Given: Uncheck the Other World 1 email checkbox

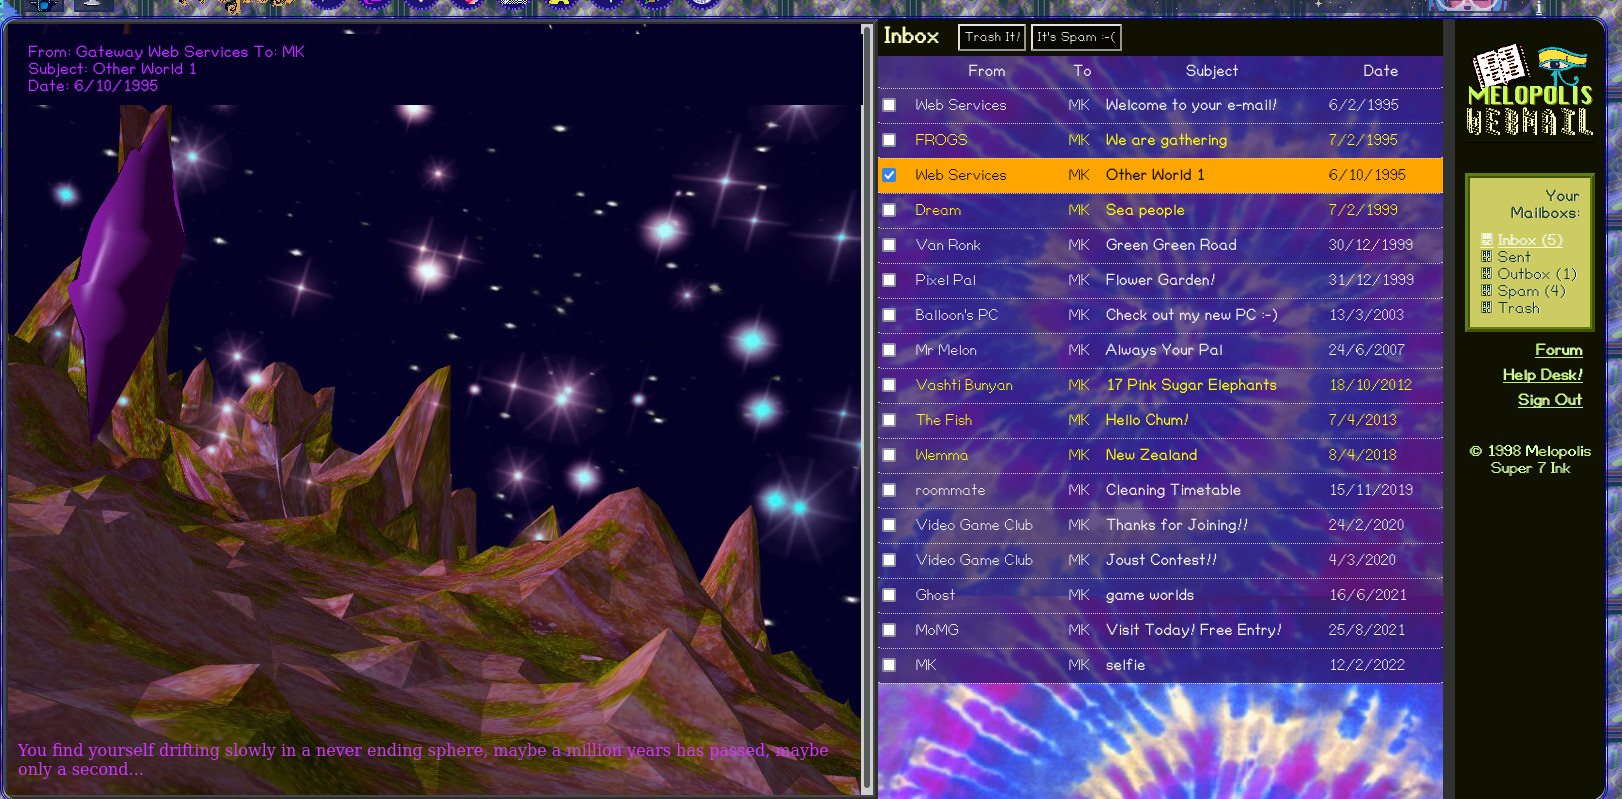Looking at the screenshot, I should point(889,175).
